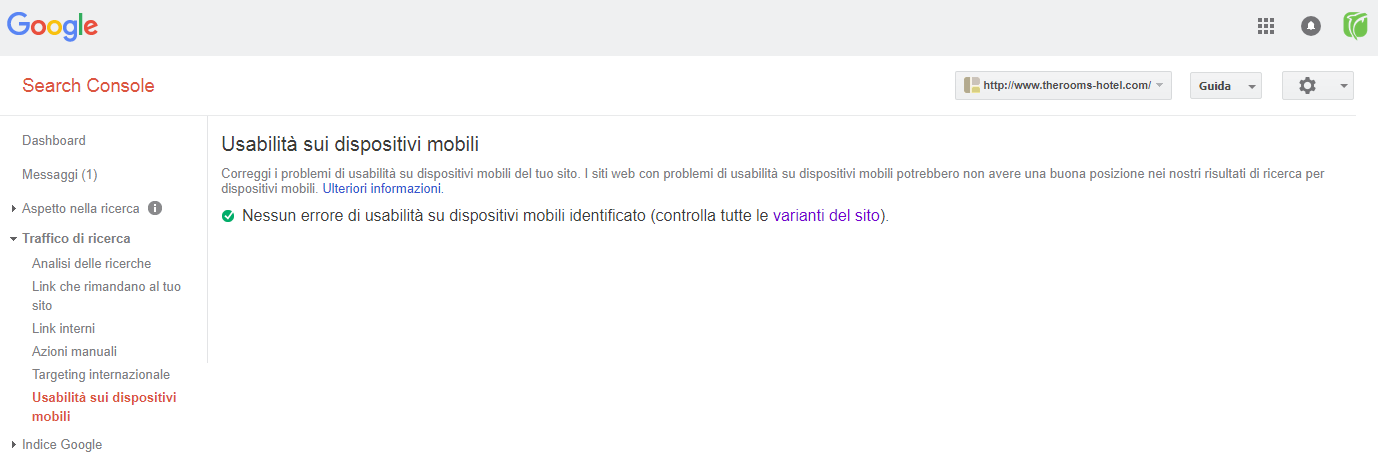Open the Google apps grid icon
The image size is (1378, 460).
pos(1265,26)
